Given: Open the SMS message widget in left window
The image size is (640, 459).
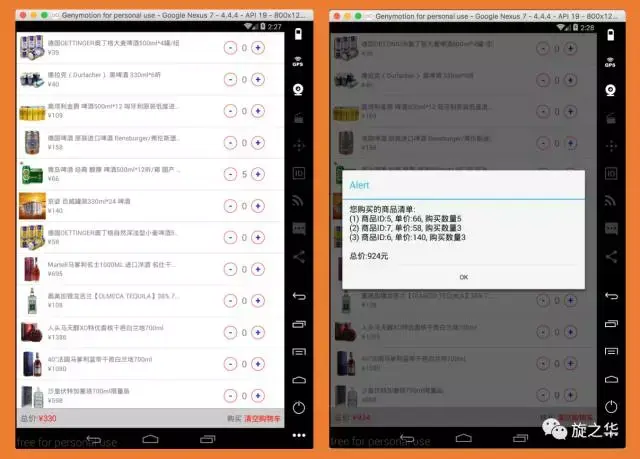Looking at the screenshot, I should coord(299,228).
